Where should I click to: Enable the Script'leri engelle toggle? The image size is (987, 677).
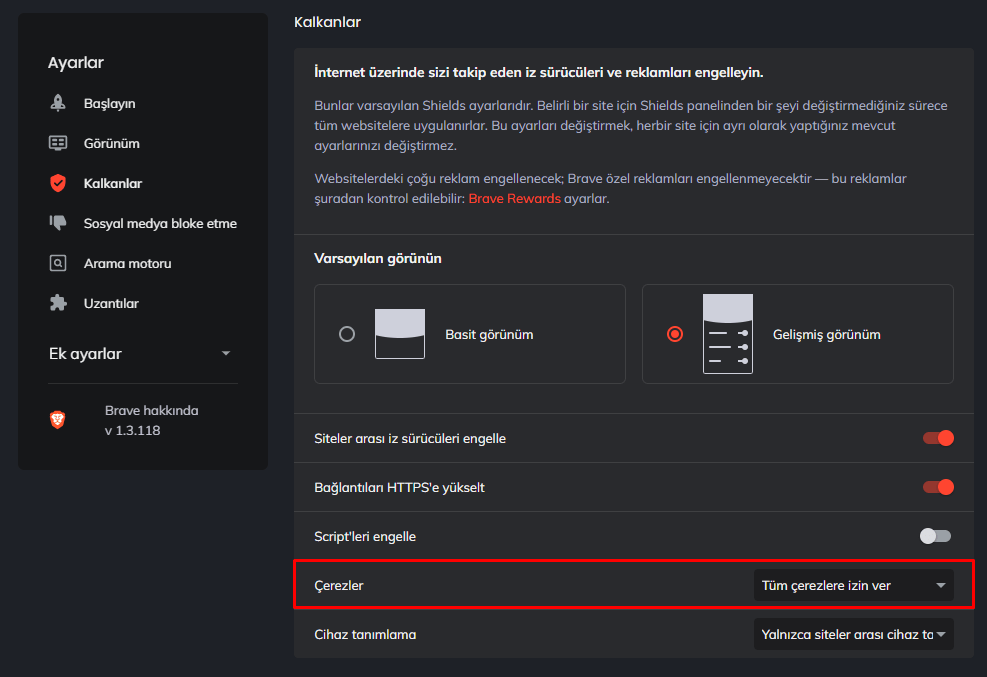tap(934, 536)
